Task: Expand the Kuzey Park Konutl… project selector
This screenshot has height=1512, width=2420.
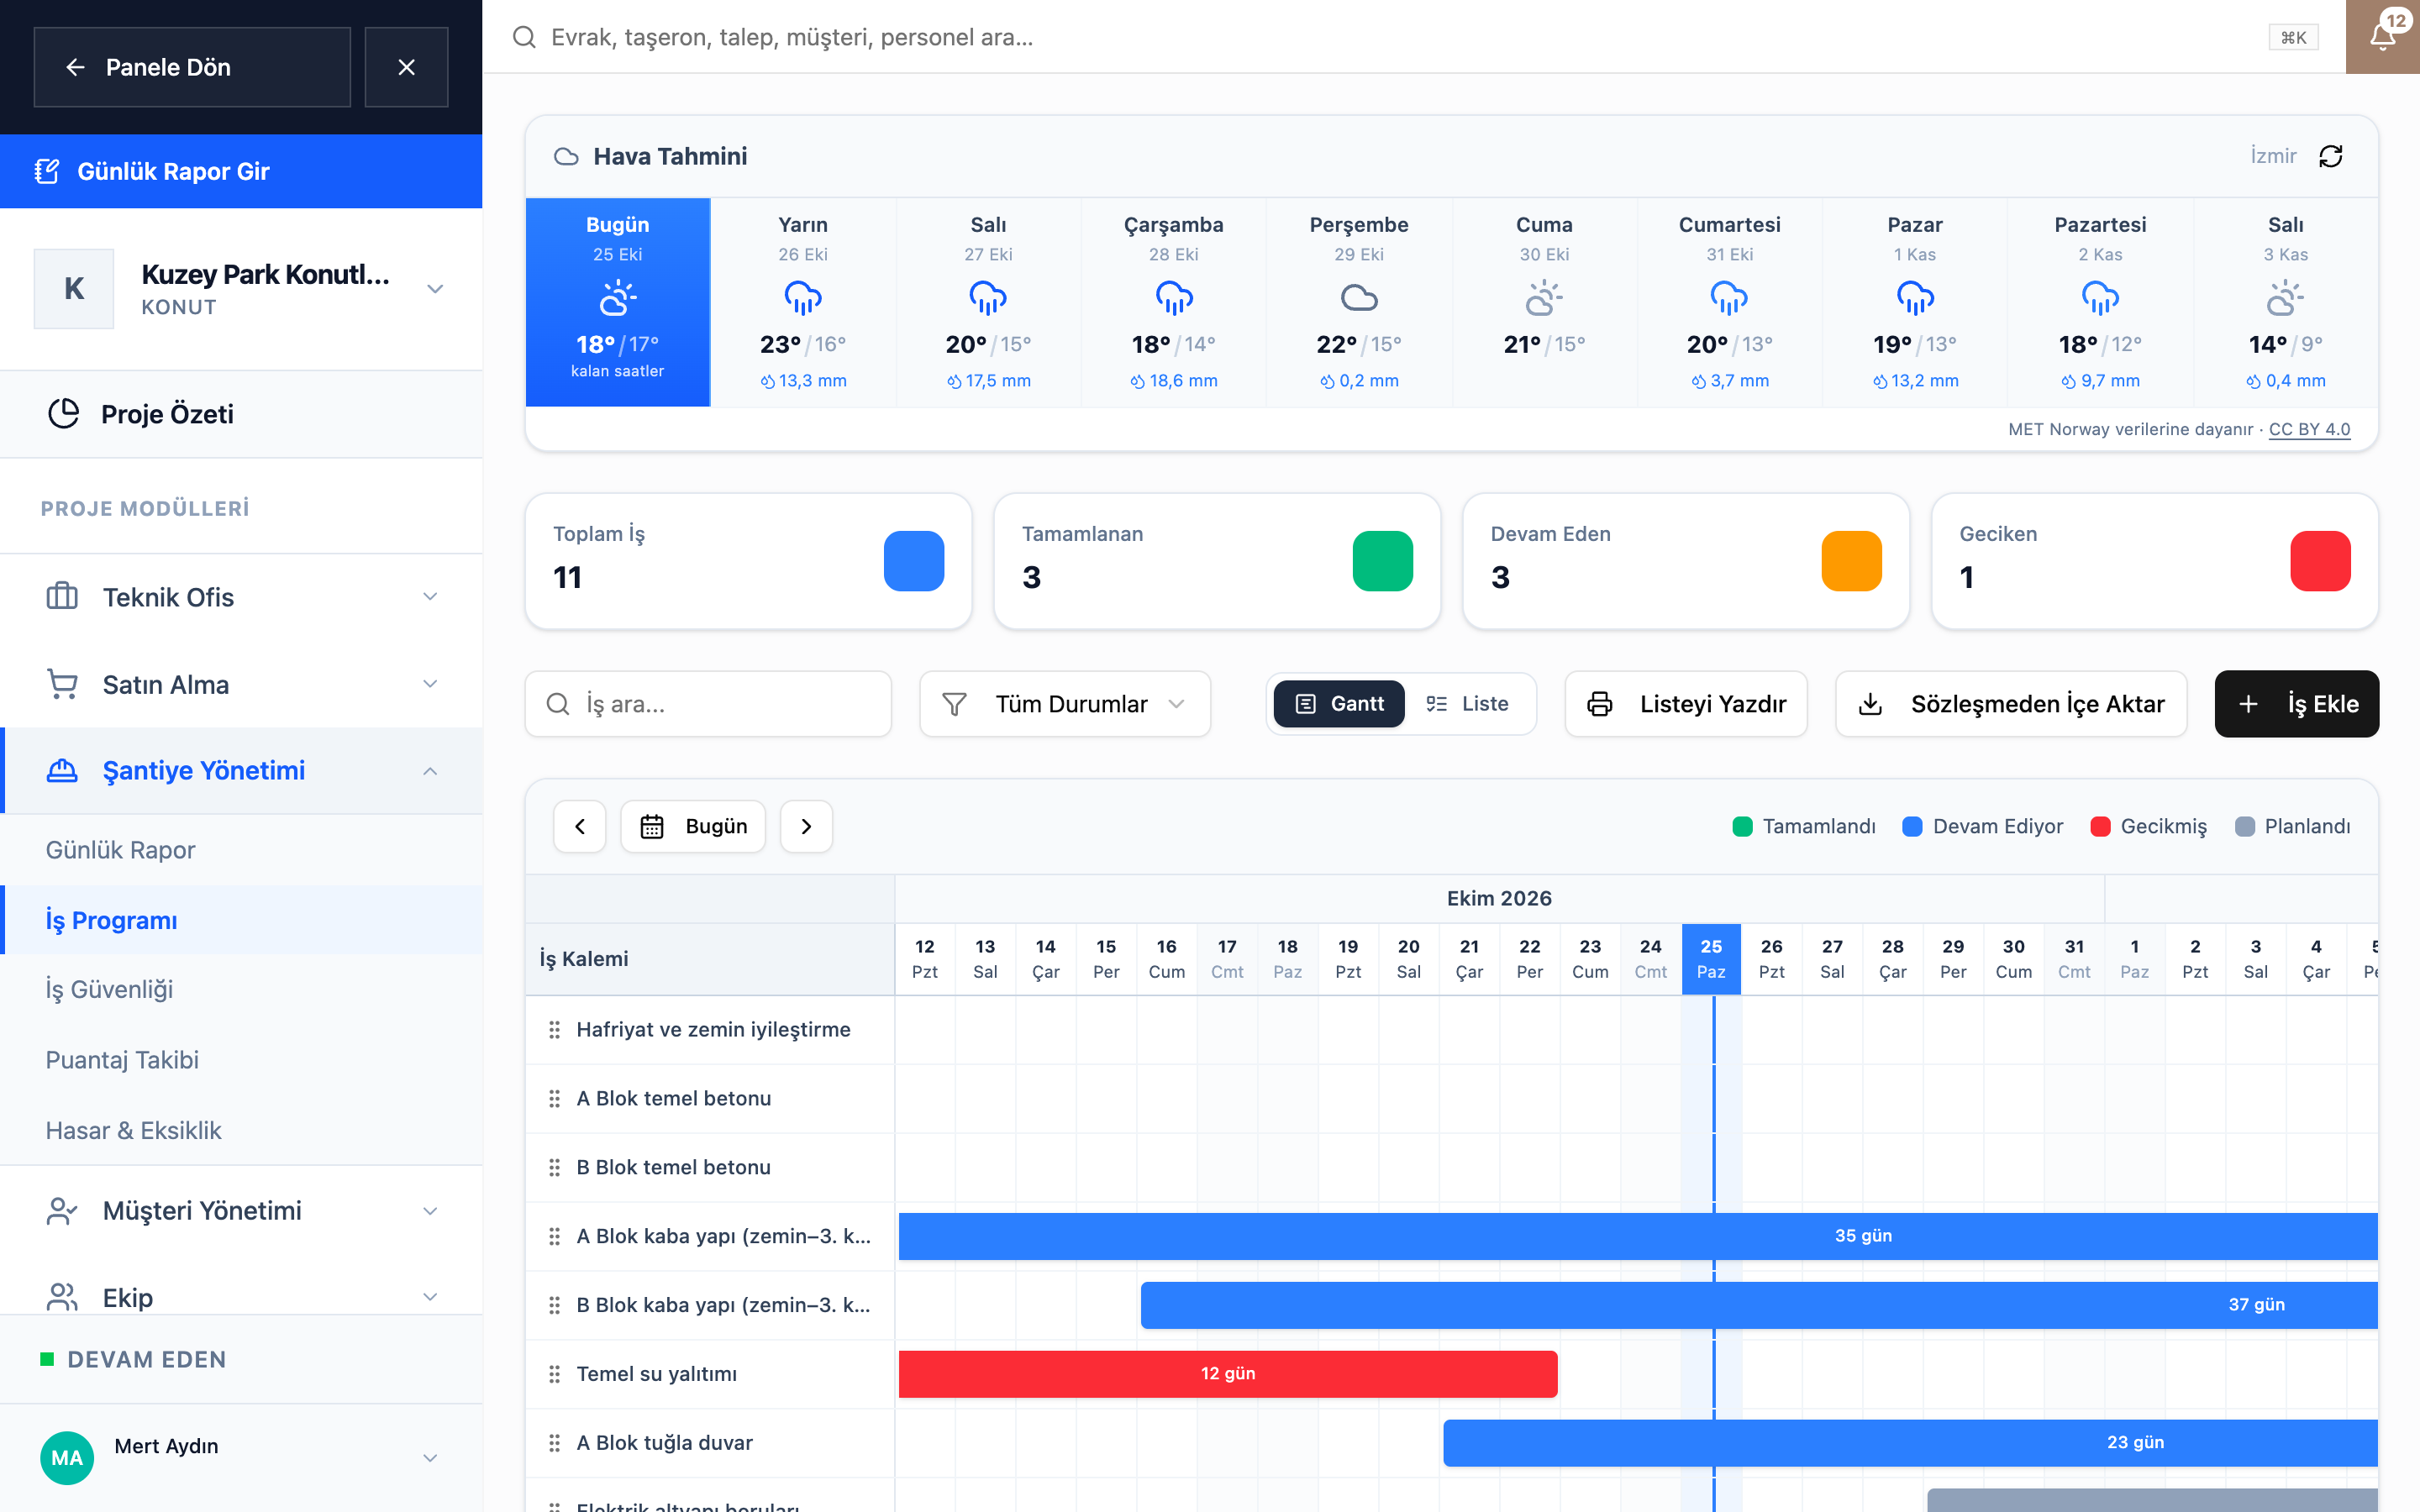Action: pyautogui.click(x=435, y=289)
